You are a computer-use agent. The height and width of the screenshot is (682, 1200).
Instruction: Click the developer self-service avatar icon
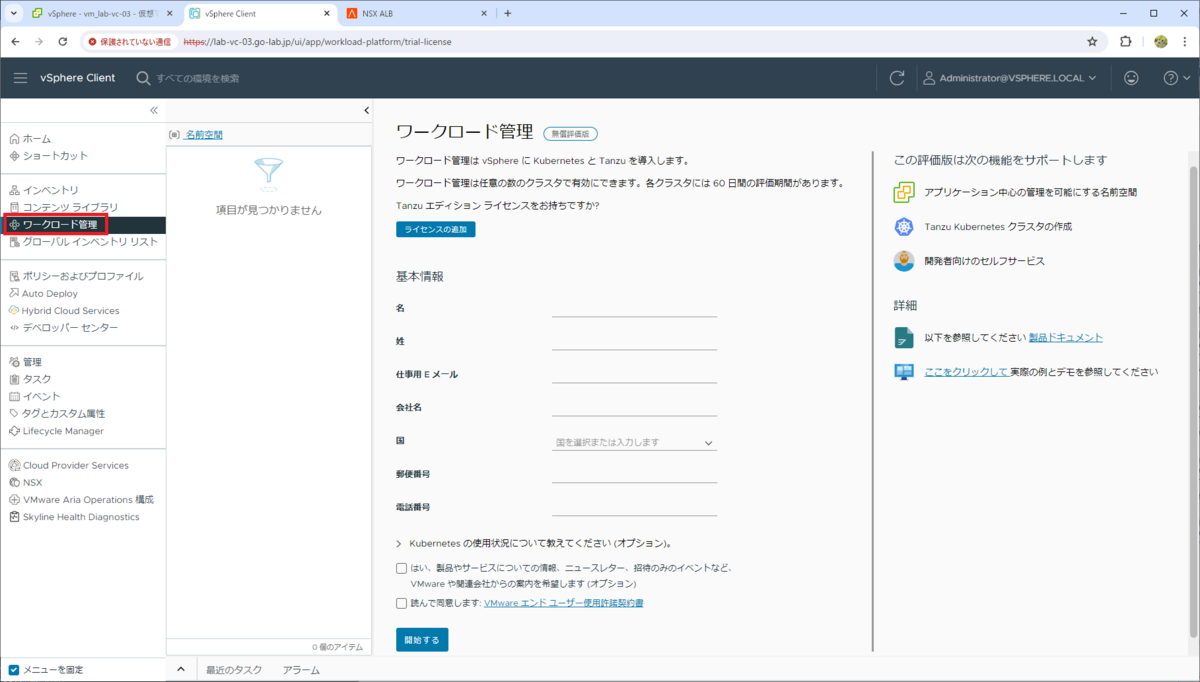click(x=904, y=261)
